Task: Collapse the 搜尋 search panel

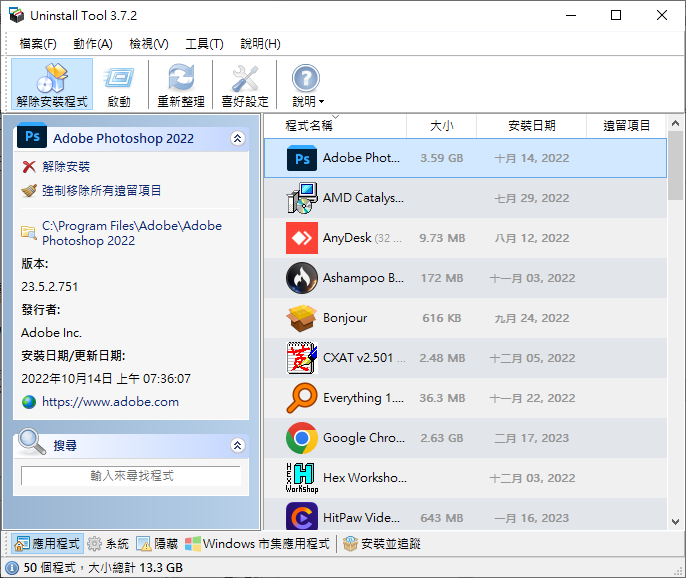Action: point(238,445)
